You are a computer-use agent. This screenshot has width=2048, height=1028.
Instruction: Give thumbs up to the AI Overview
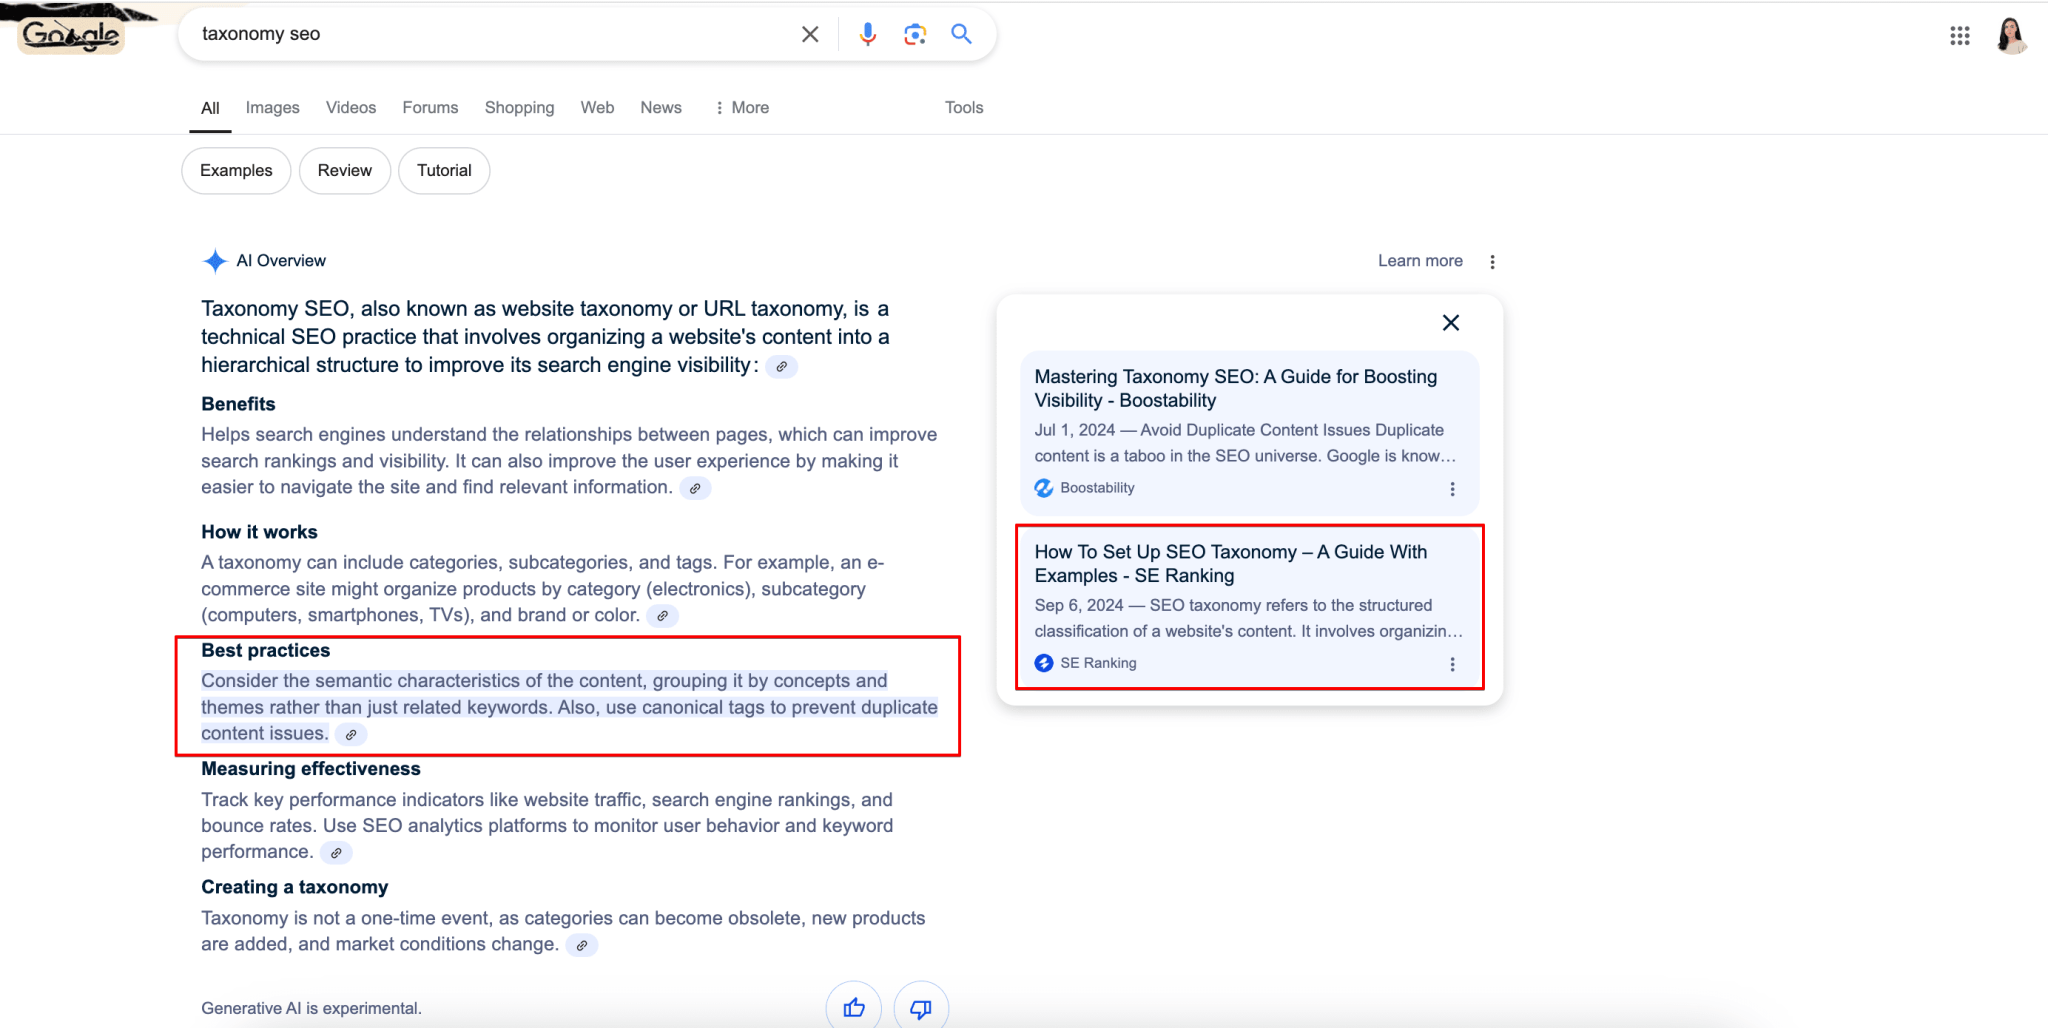(x=853, y=1007)
